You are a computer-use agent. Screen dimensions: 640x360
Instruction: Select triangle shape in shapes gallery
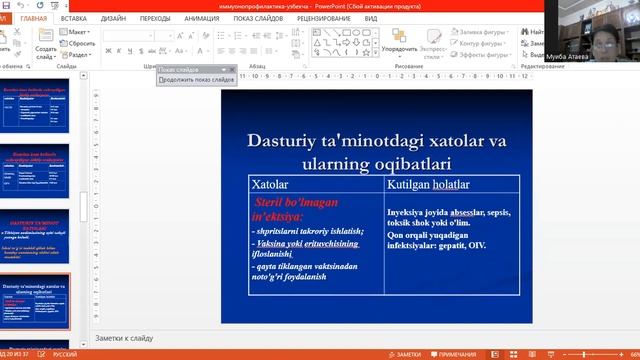click(317, 42)
